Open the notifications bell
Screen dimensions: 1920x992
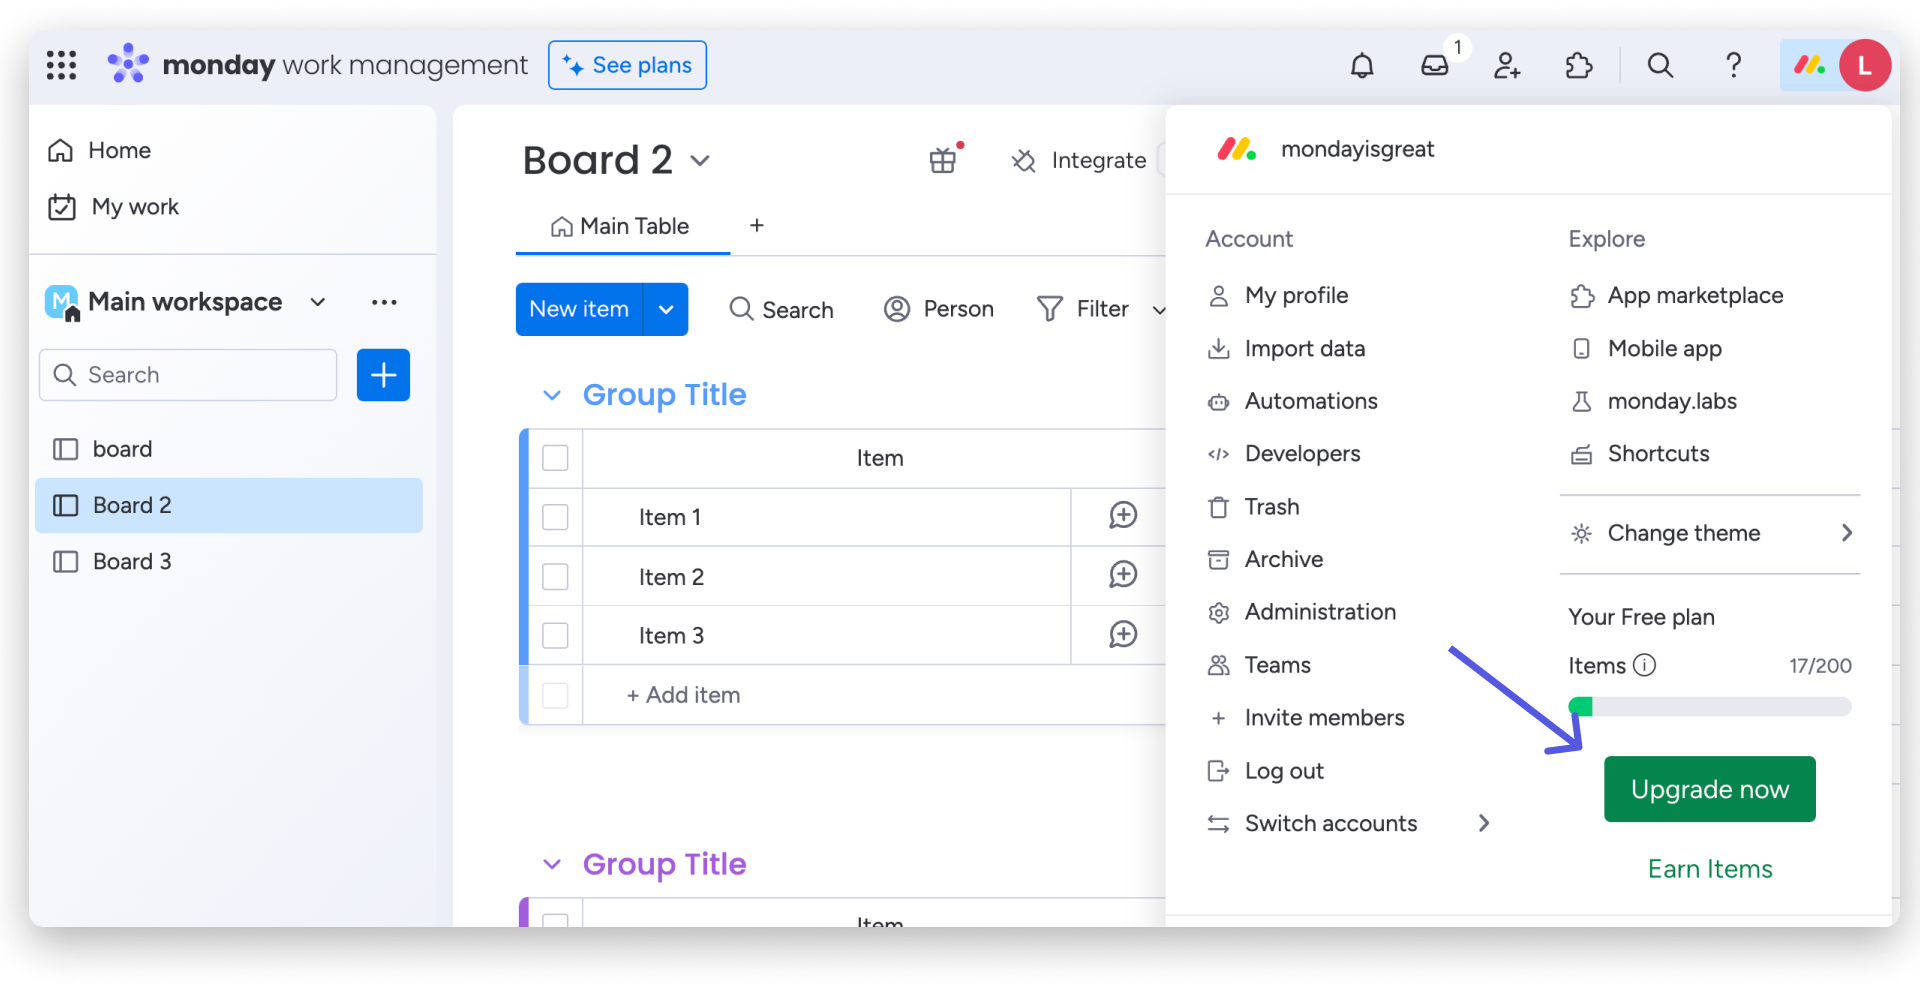coord(1362,66)
